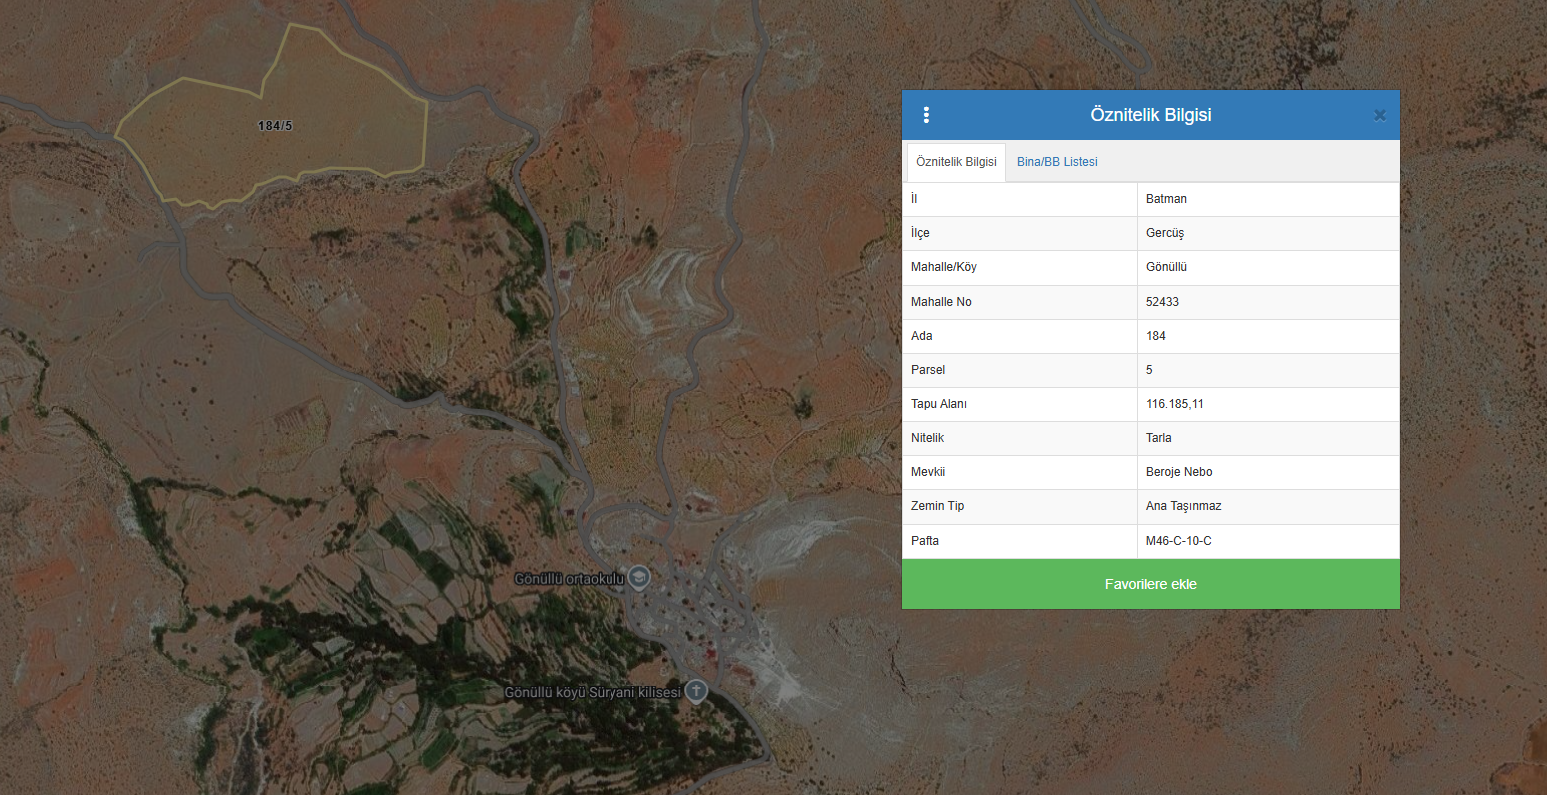Image resolution: width=1547 pixels, height=795 pixels.
Task: Click the Mahalle No value 52433
Action: [x=1162, y=302]
